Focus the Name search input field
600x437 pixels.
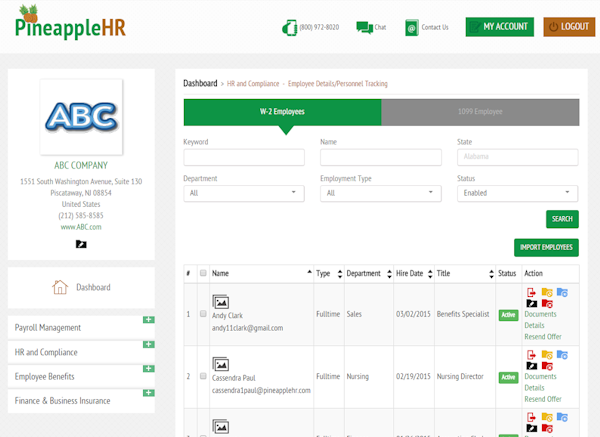381,157
